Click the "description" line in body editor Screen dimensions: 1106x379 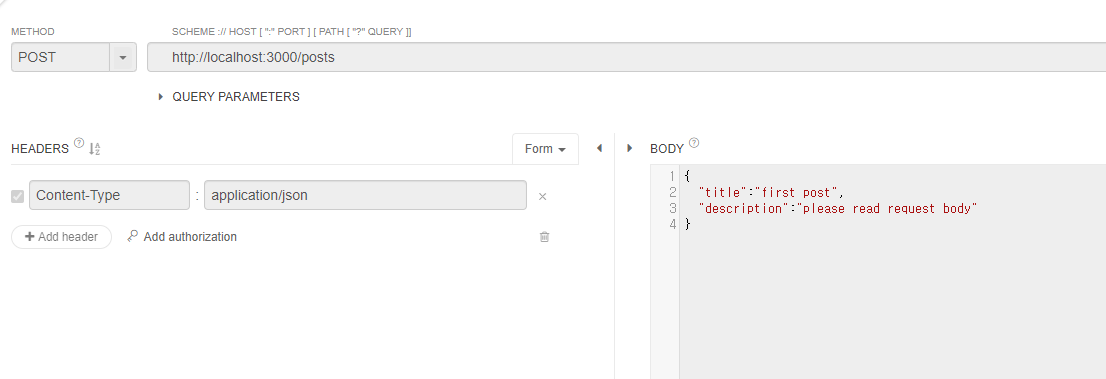coord(838,209)
